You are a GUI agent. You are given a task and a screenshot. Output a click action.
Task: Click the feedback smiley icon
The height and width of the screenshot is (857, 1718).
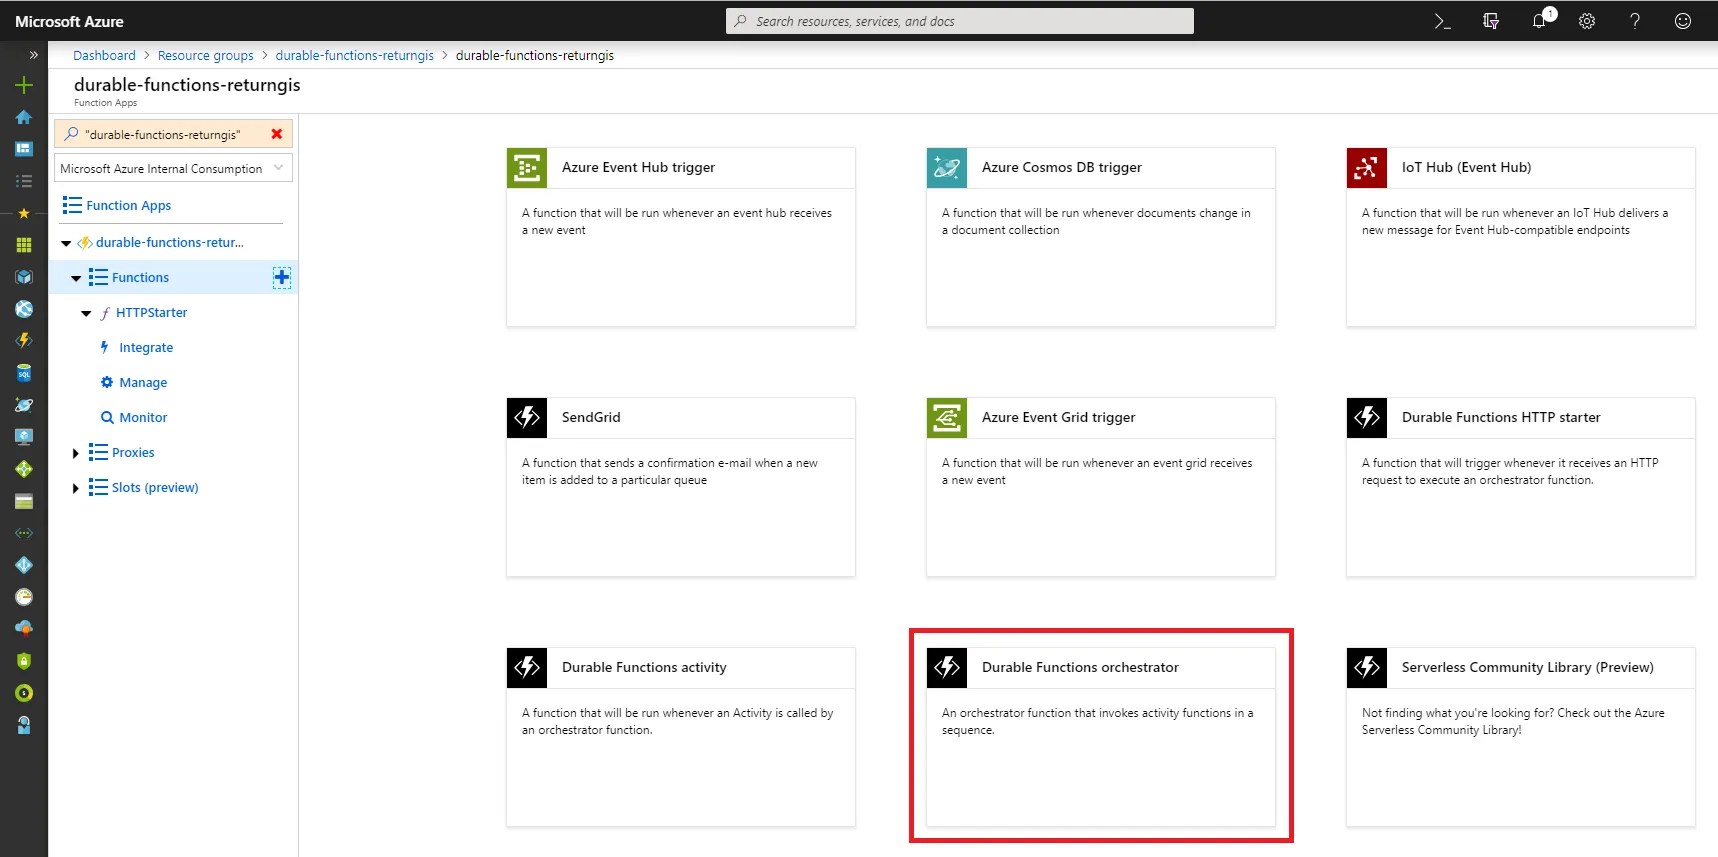click(1683, 21)
